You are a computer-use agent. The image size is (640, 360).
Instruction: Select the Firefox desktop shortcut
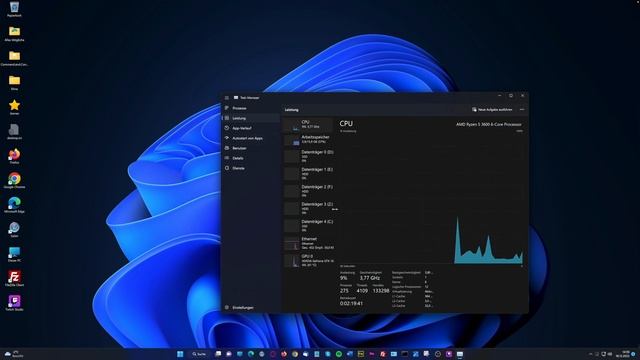coord(14,156)
